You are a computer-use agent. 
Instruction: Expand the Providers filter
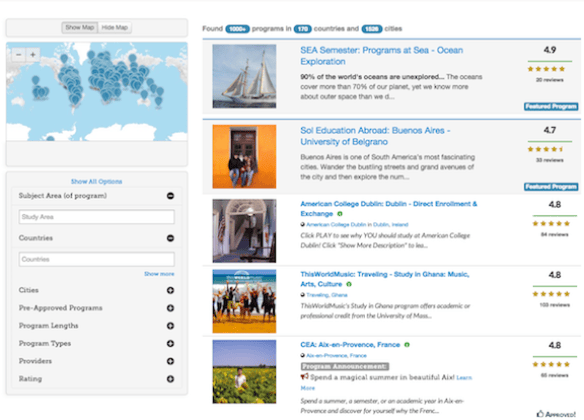(170, 361)
